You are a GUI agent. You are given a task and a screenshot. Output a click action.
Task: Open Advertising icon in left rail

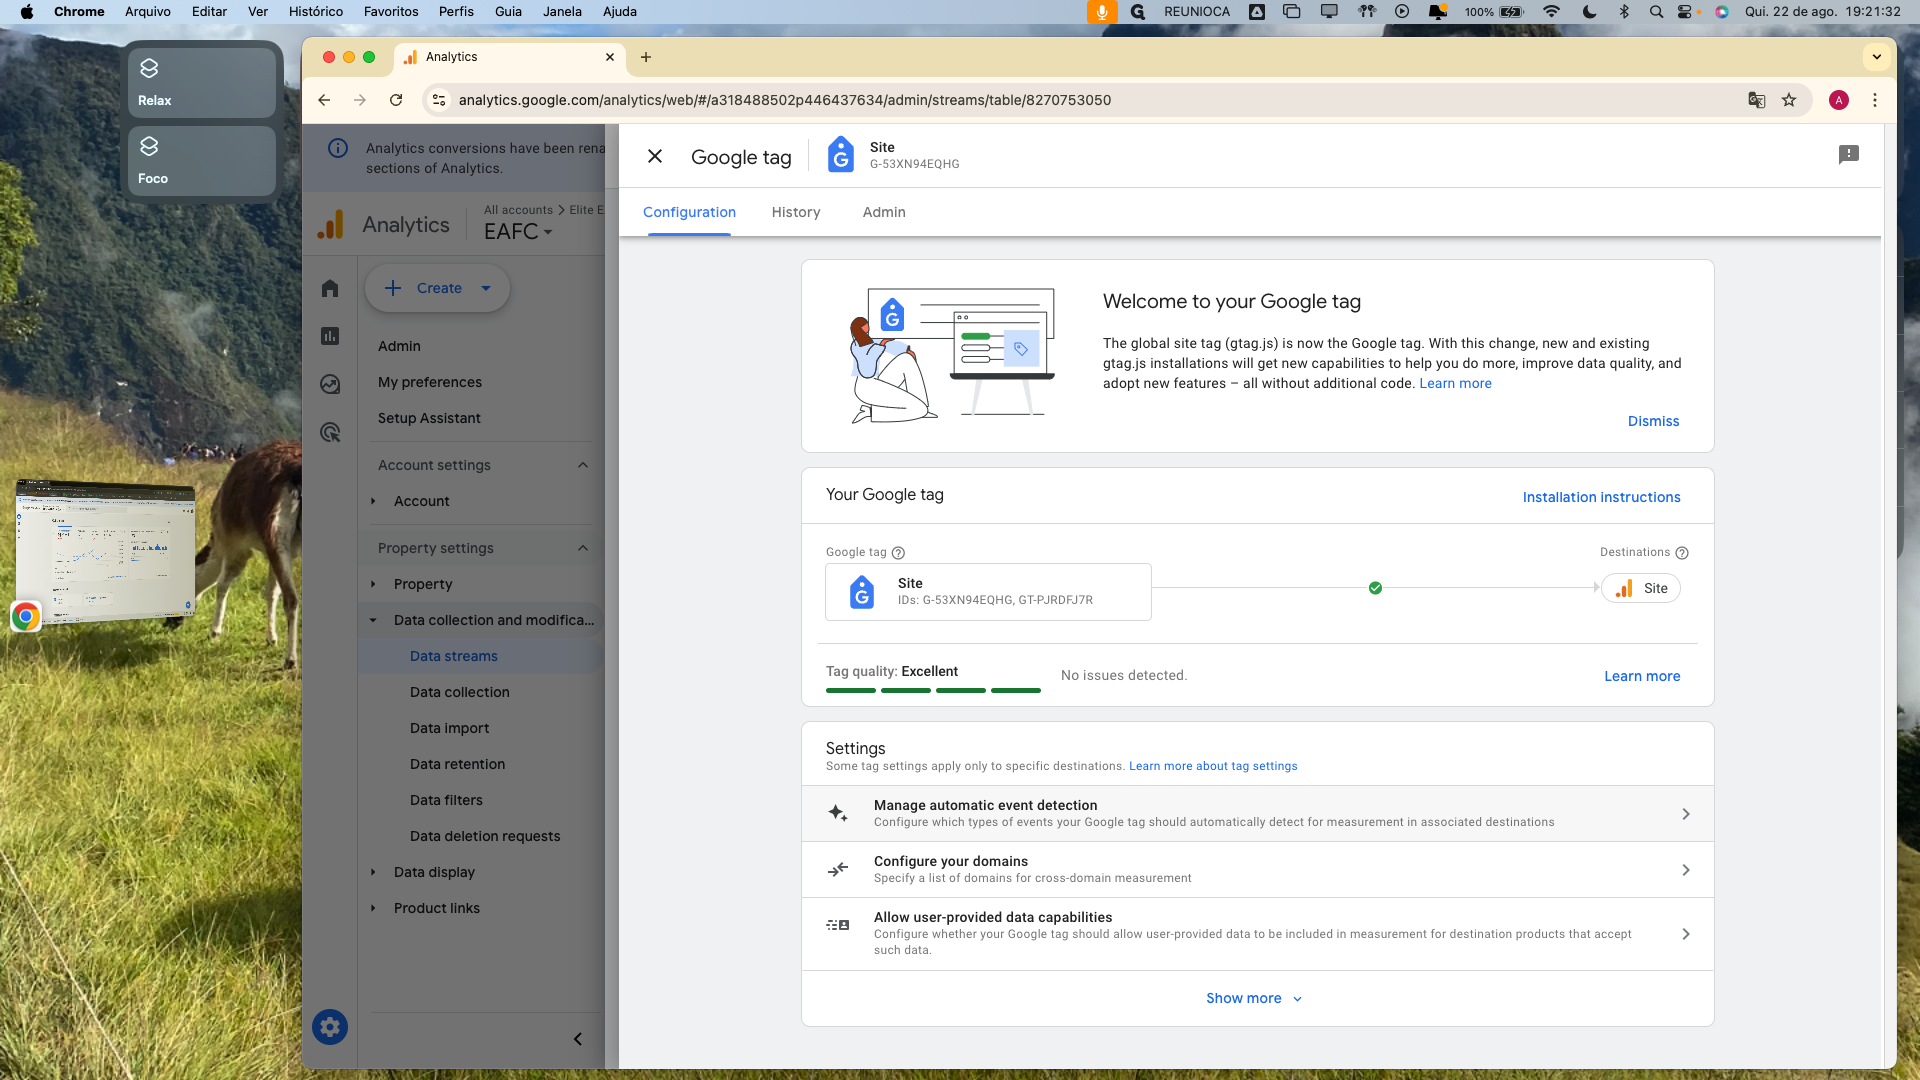point(330,432)
